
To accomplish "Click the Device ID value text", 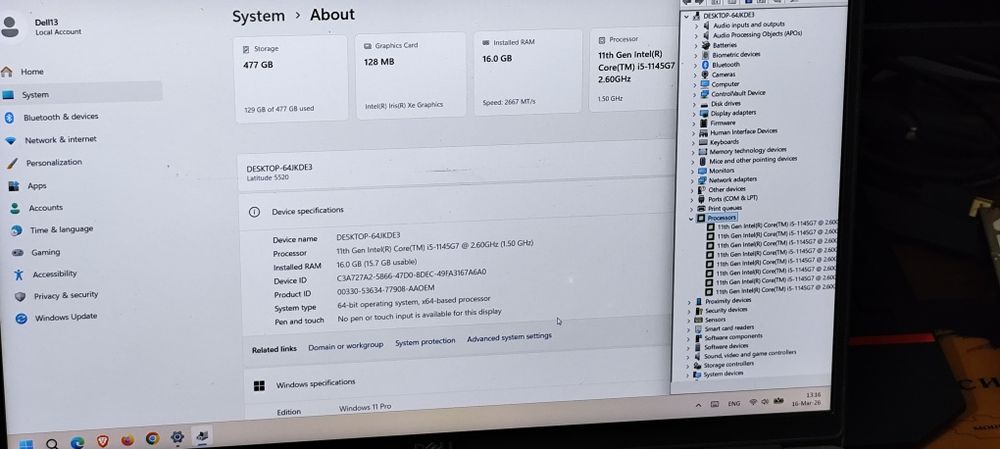I will pyautogui.click(x=411, y=275).
